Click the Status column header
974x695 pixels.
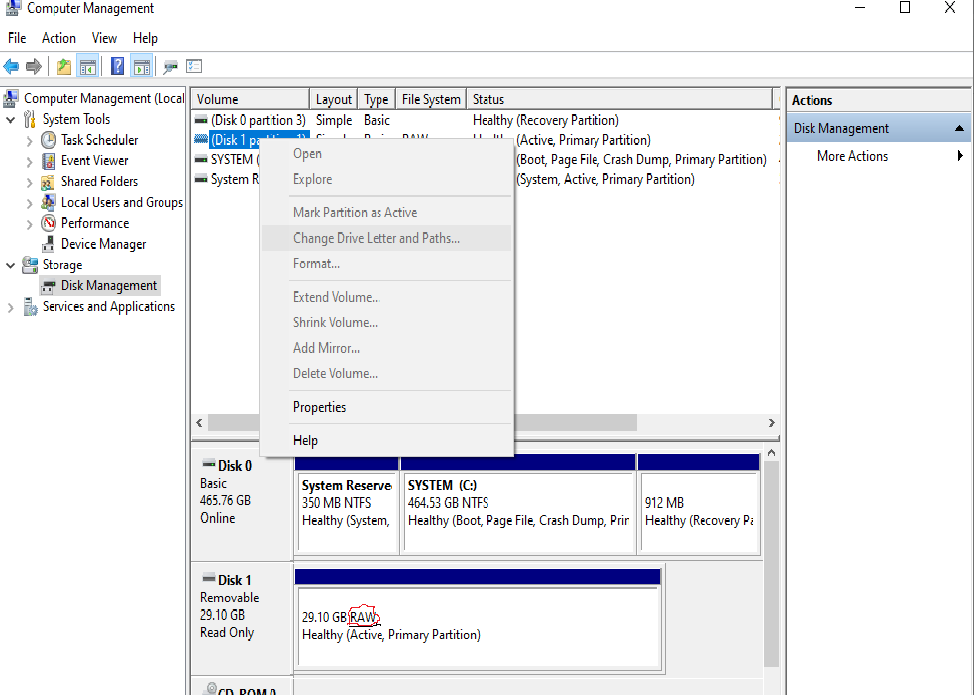[619, 99]
